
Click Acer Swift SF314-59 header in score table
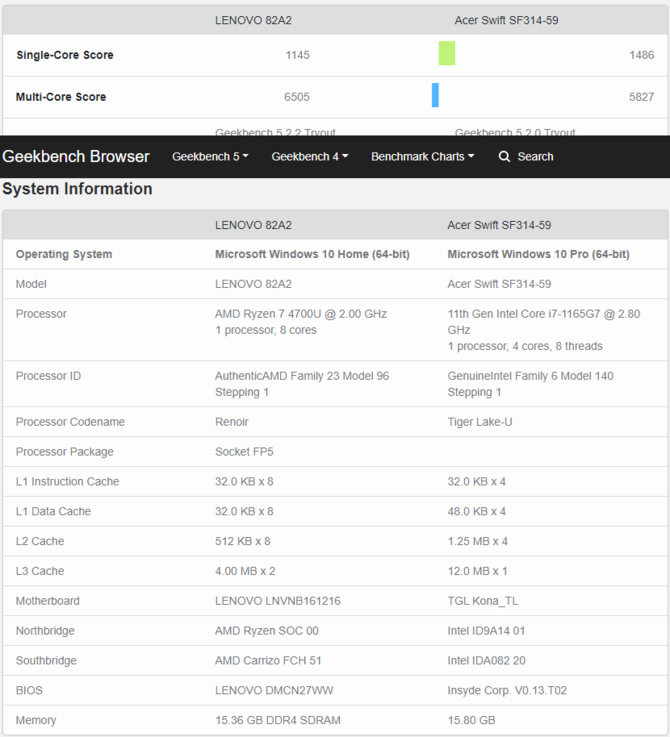(506, 20)
